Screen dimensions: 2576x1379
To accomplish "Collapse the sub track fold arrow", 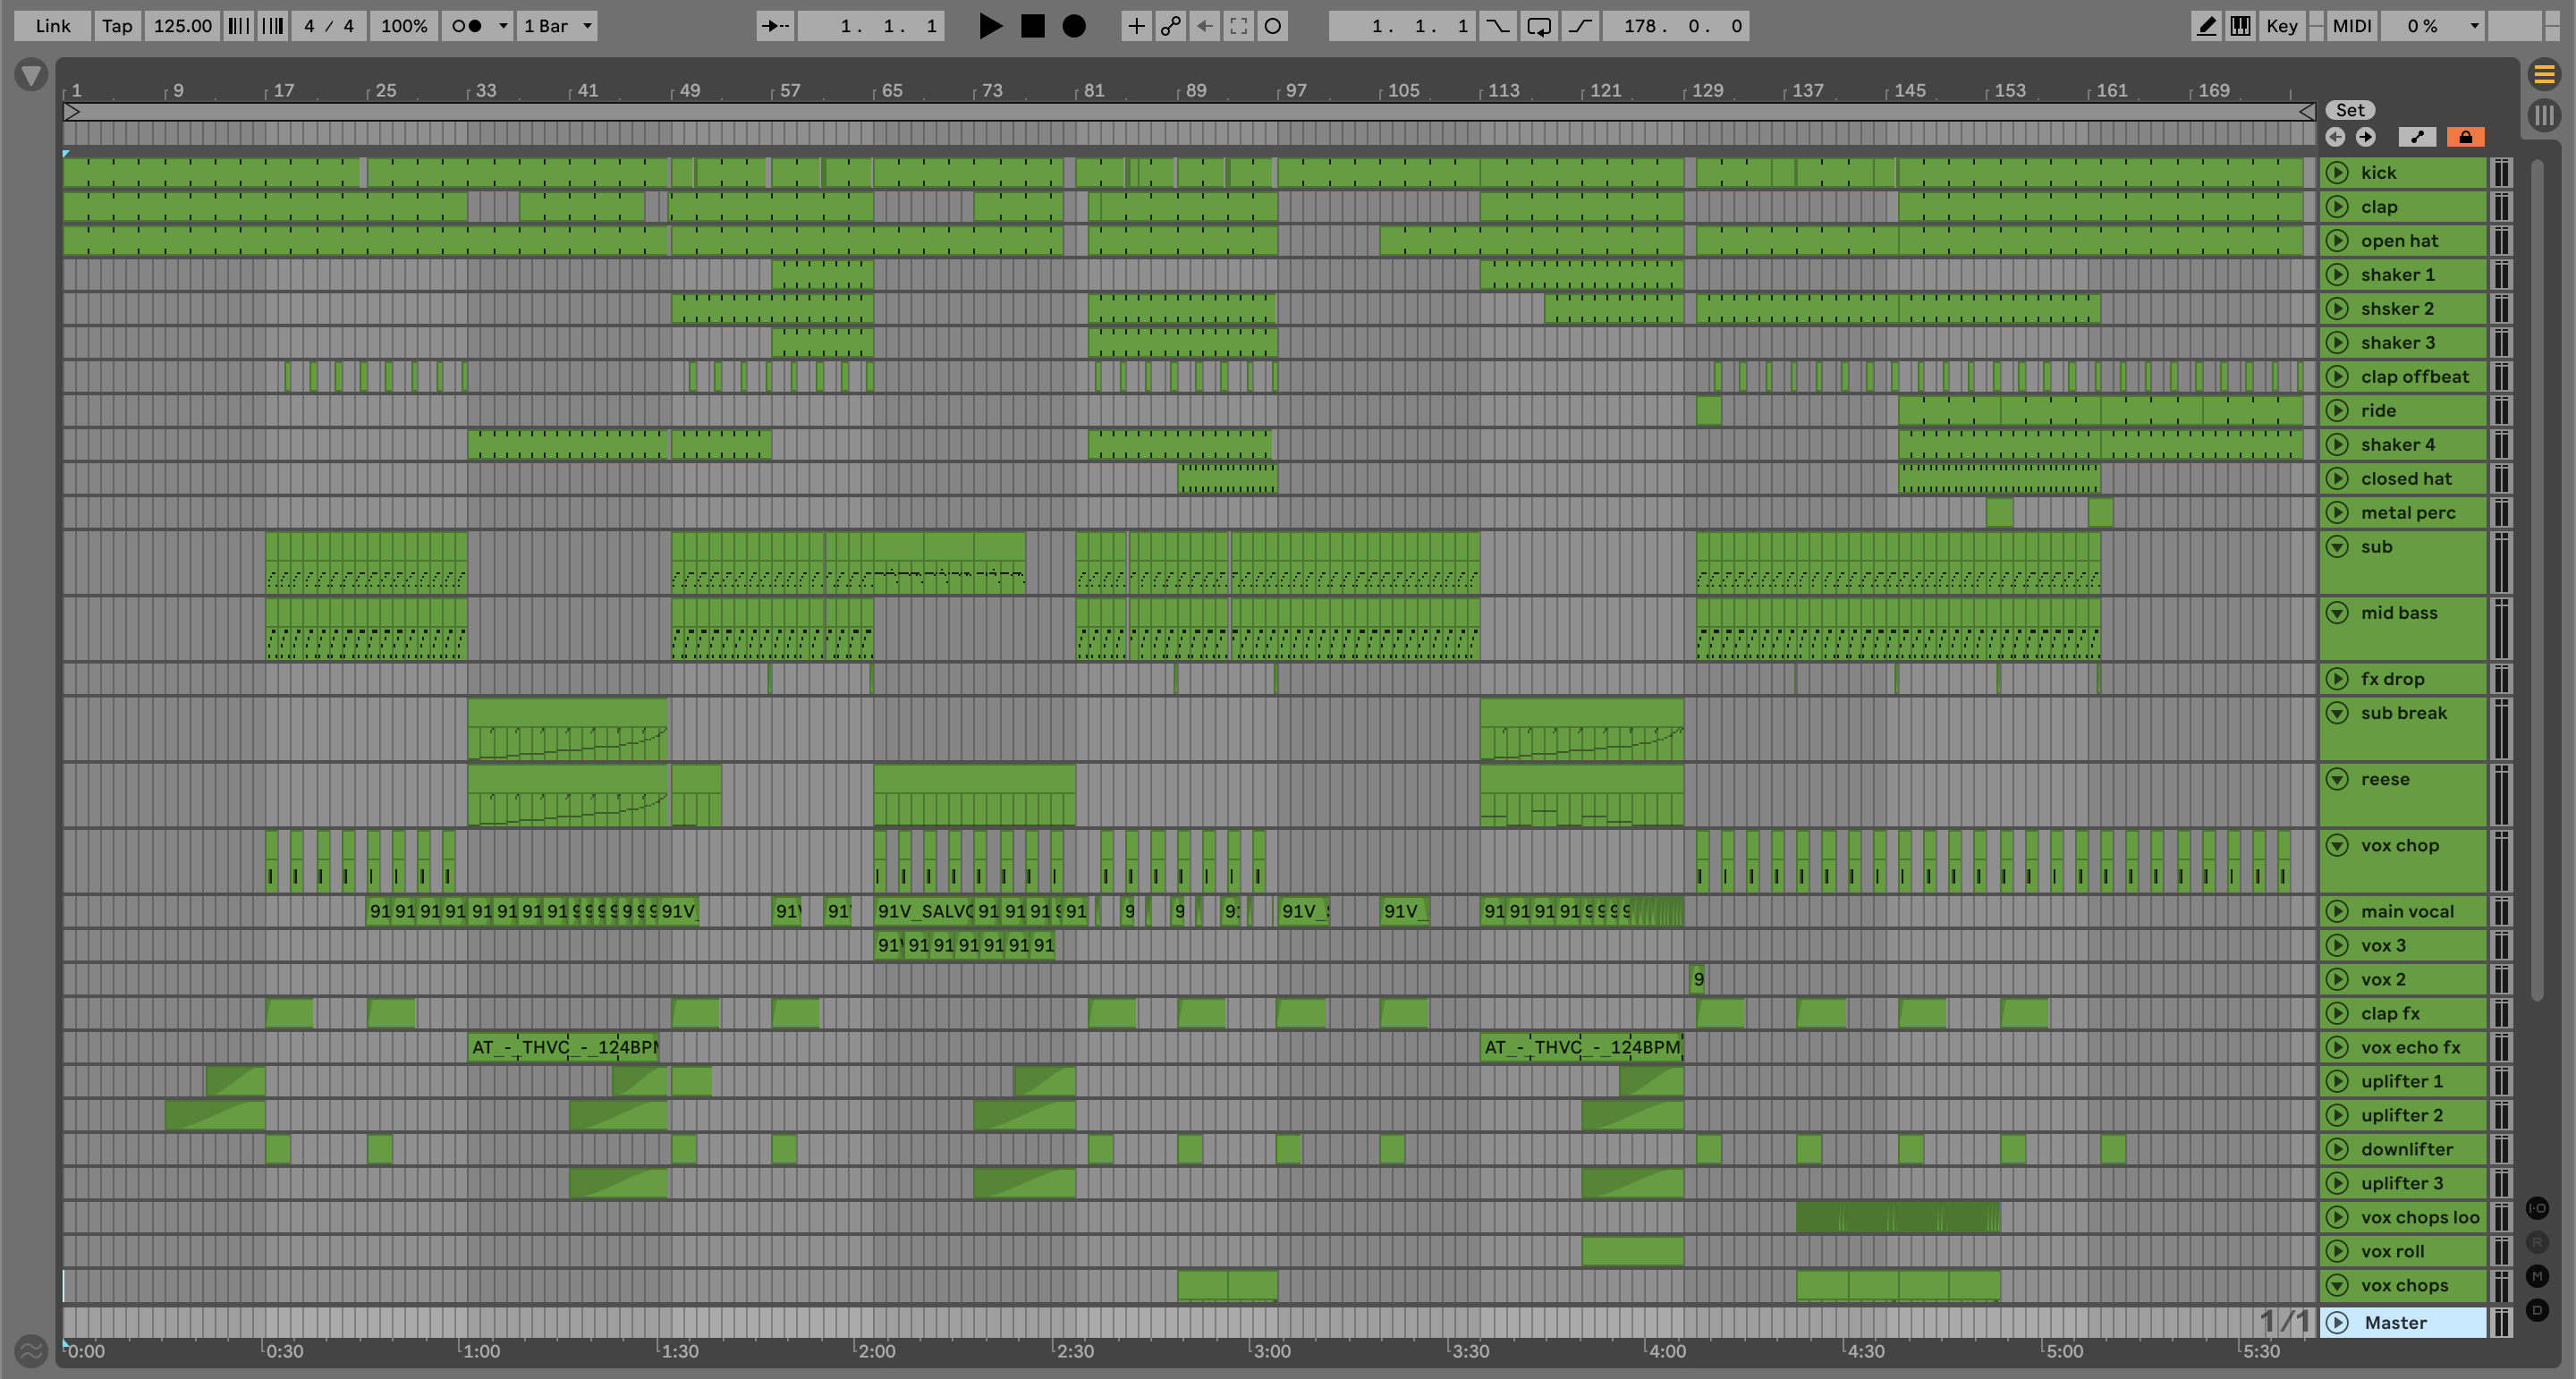I will (x=2337, y=547).
